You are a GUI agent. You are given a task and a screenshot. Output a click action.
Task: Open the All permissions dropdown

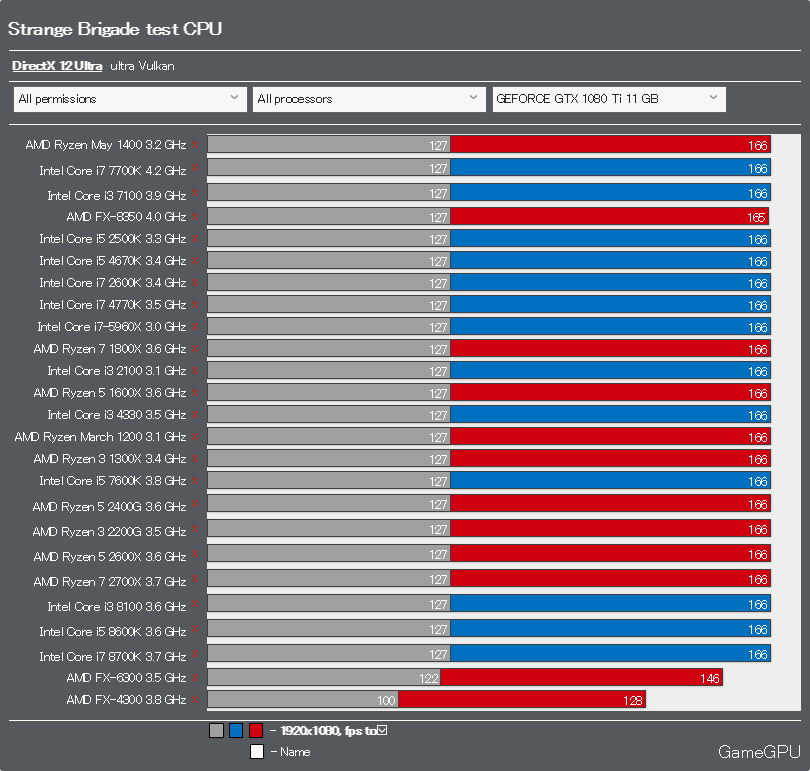coord(130,99)
